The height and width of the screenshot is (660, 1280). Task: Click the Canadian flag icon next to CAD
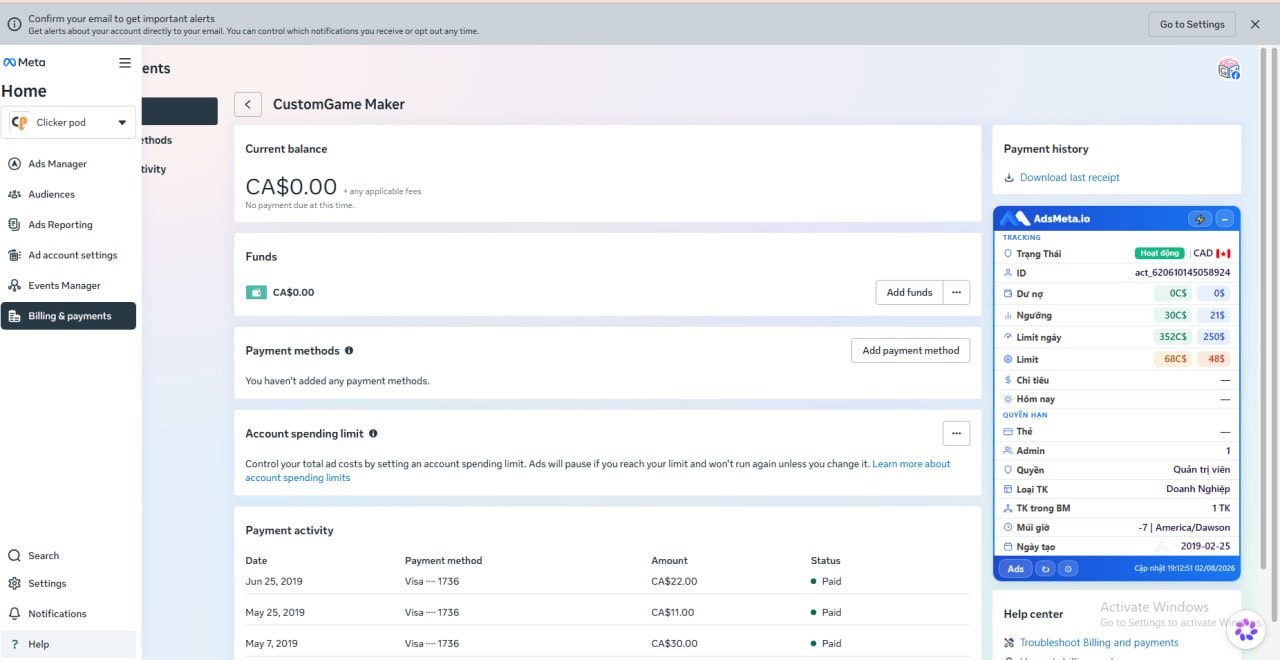[1223, 253]
